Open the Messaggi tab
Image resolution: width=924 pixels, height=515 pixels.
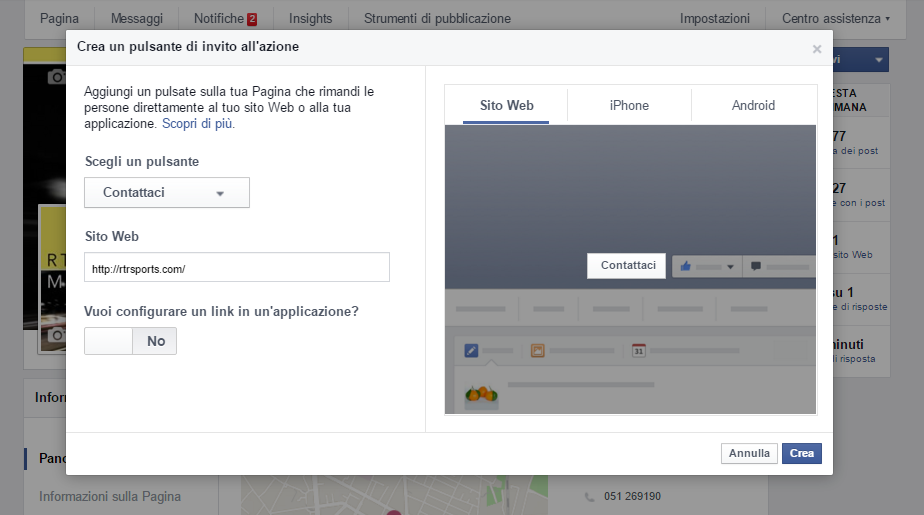[137, 18]
